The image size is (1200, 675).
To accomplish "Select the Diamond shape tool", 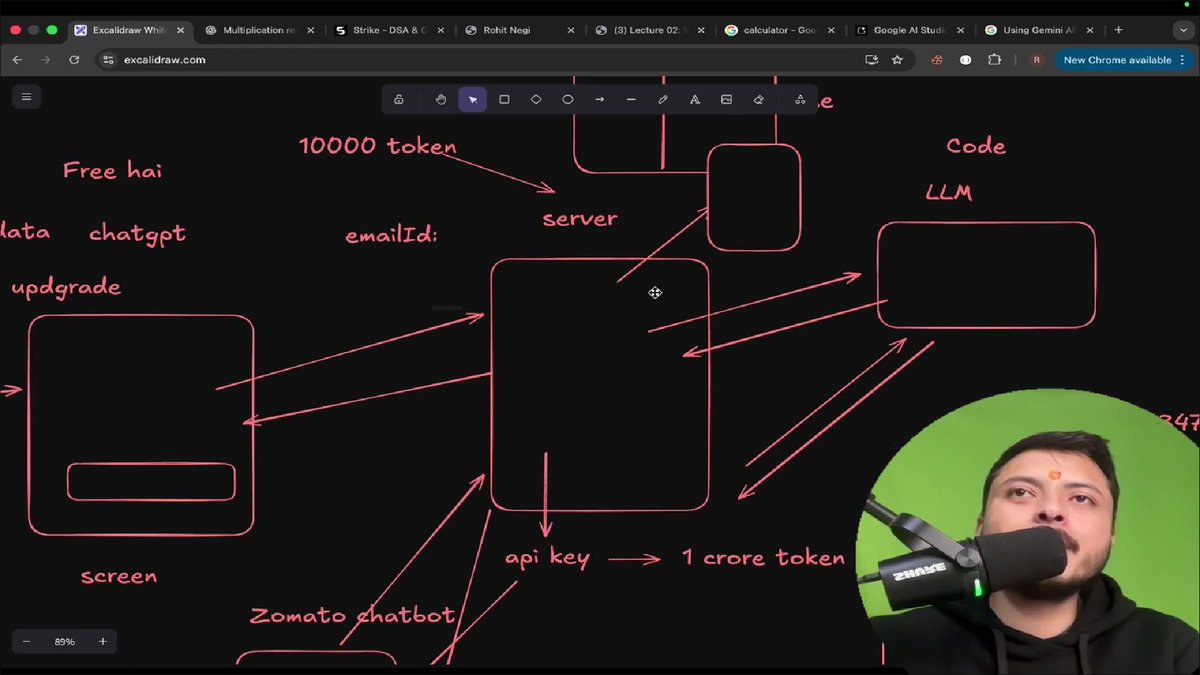I will click(536, 99).
